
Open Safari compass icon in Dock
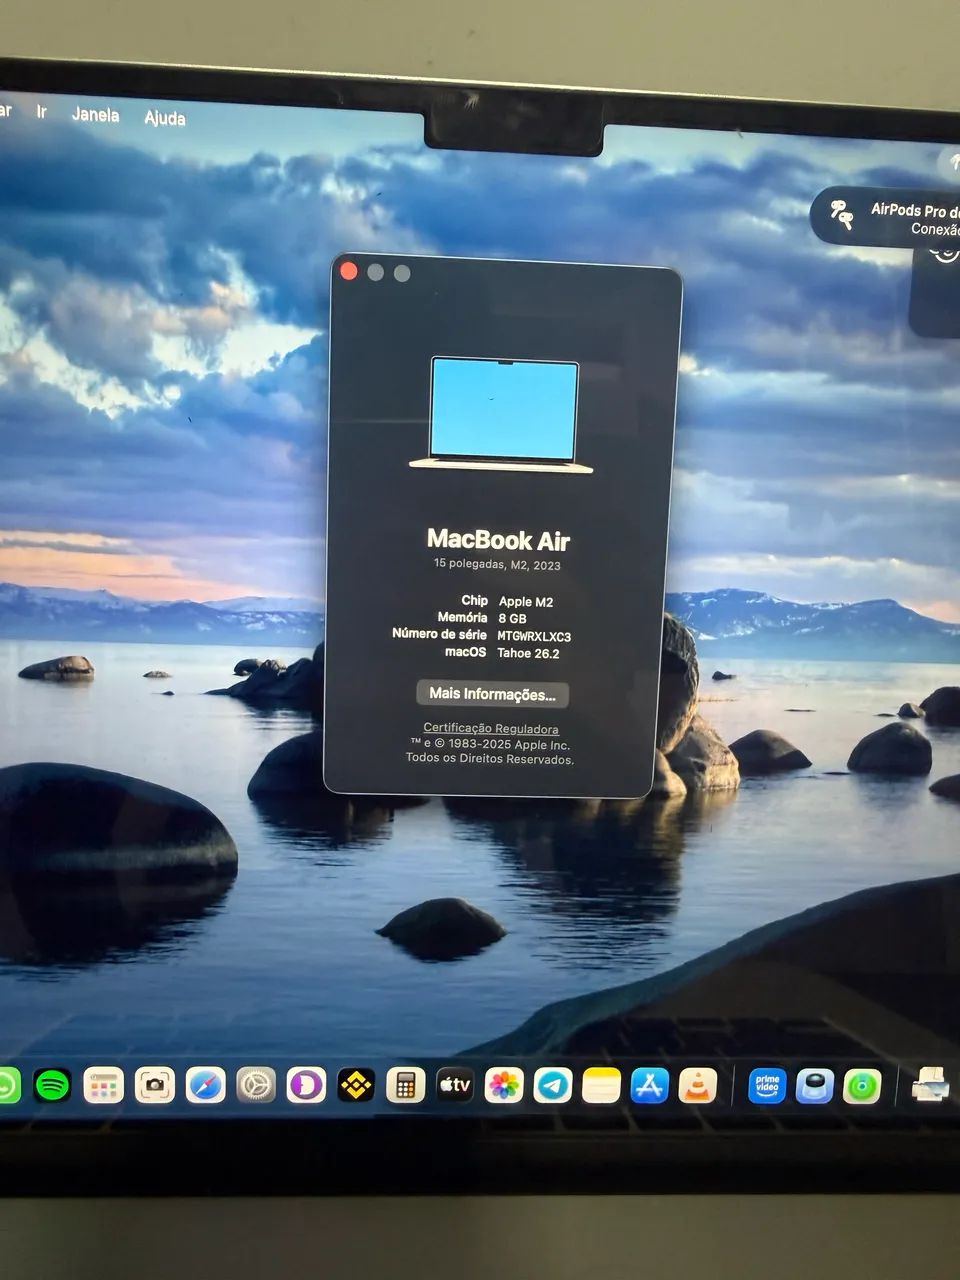(x=205, y=1085)
